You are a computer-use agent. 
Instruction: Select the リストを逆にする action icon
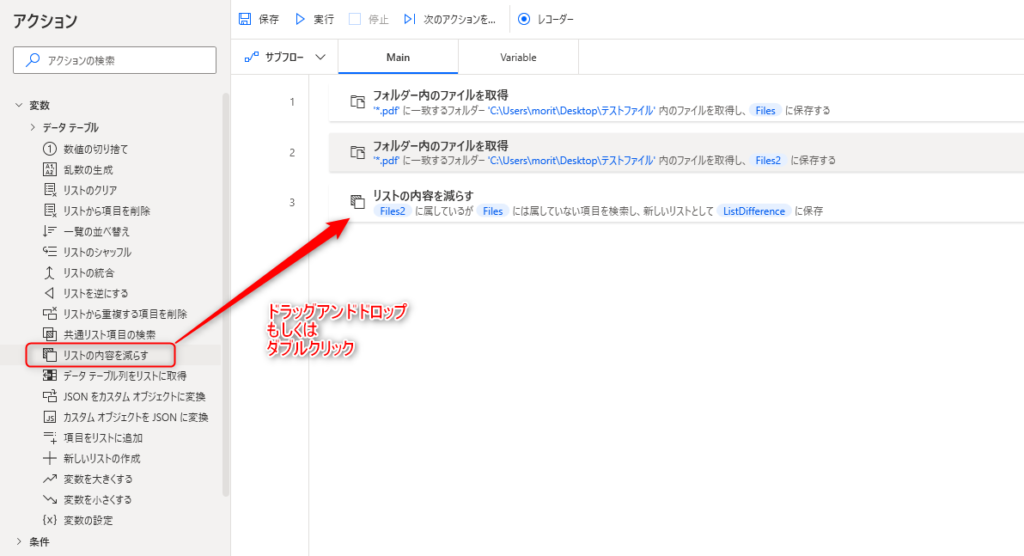click(x=49, y=293)
